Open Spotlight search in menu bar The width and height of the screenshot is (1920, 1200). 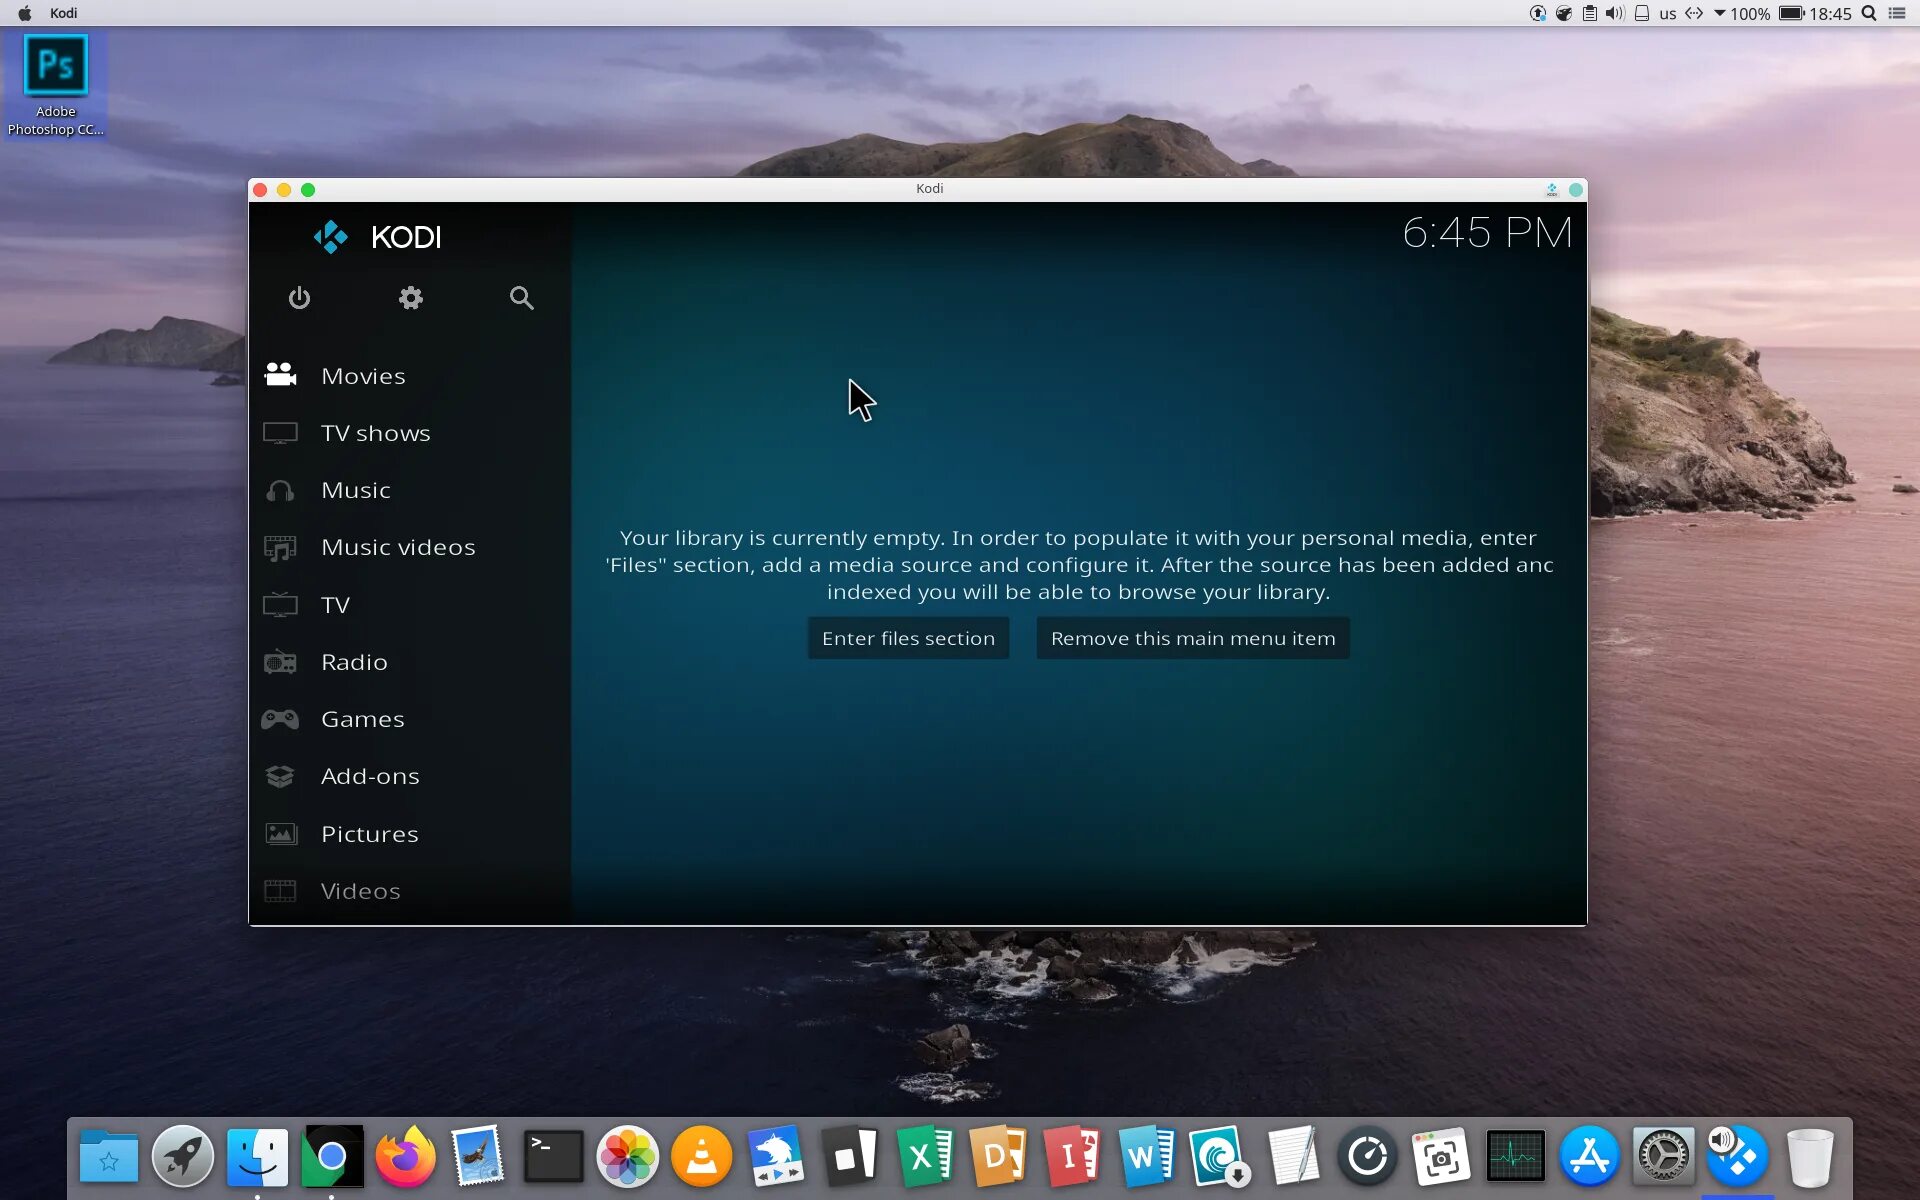click(1868, 13)
